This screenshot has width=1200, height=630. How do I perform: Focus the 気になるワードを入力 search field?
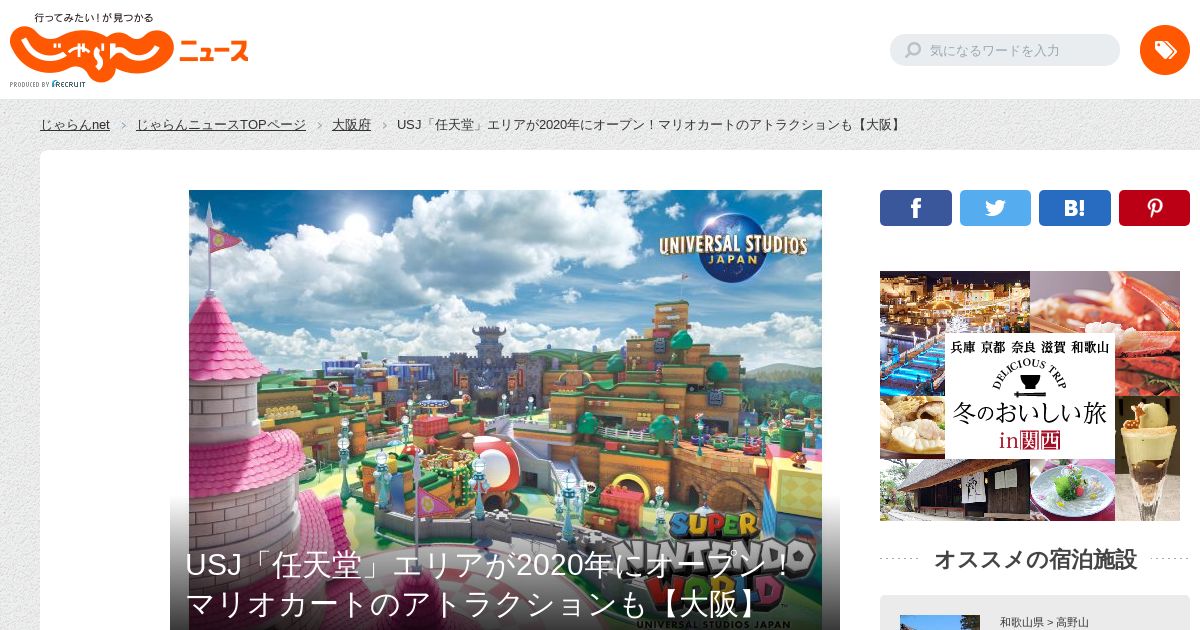pos(1005,50)
